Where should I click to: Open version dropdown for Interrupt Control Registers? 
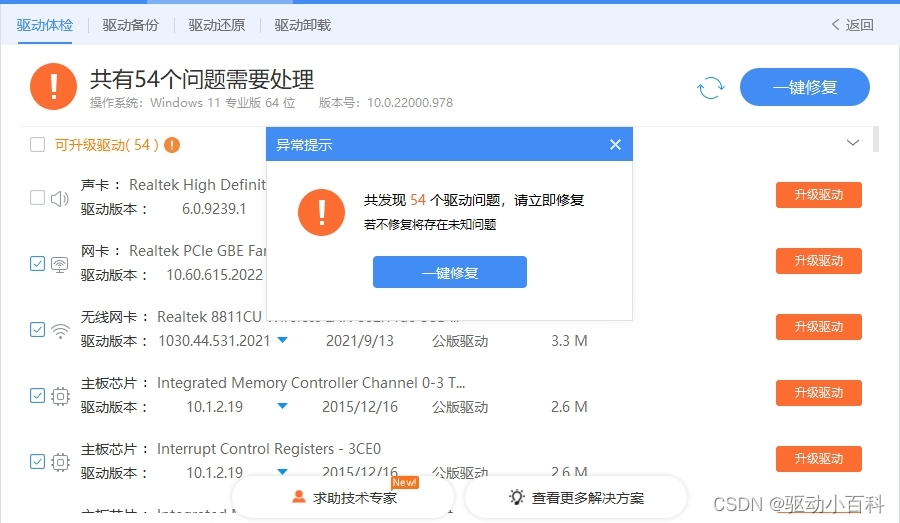[282, 472]
